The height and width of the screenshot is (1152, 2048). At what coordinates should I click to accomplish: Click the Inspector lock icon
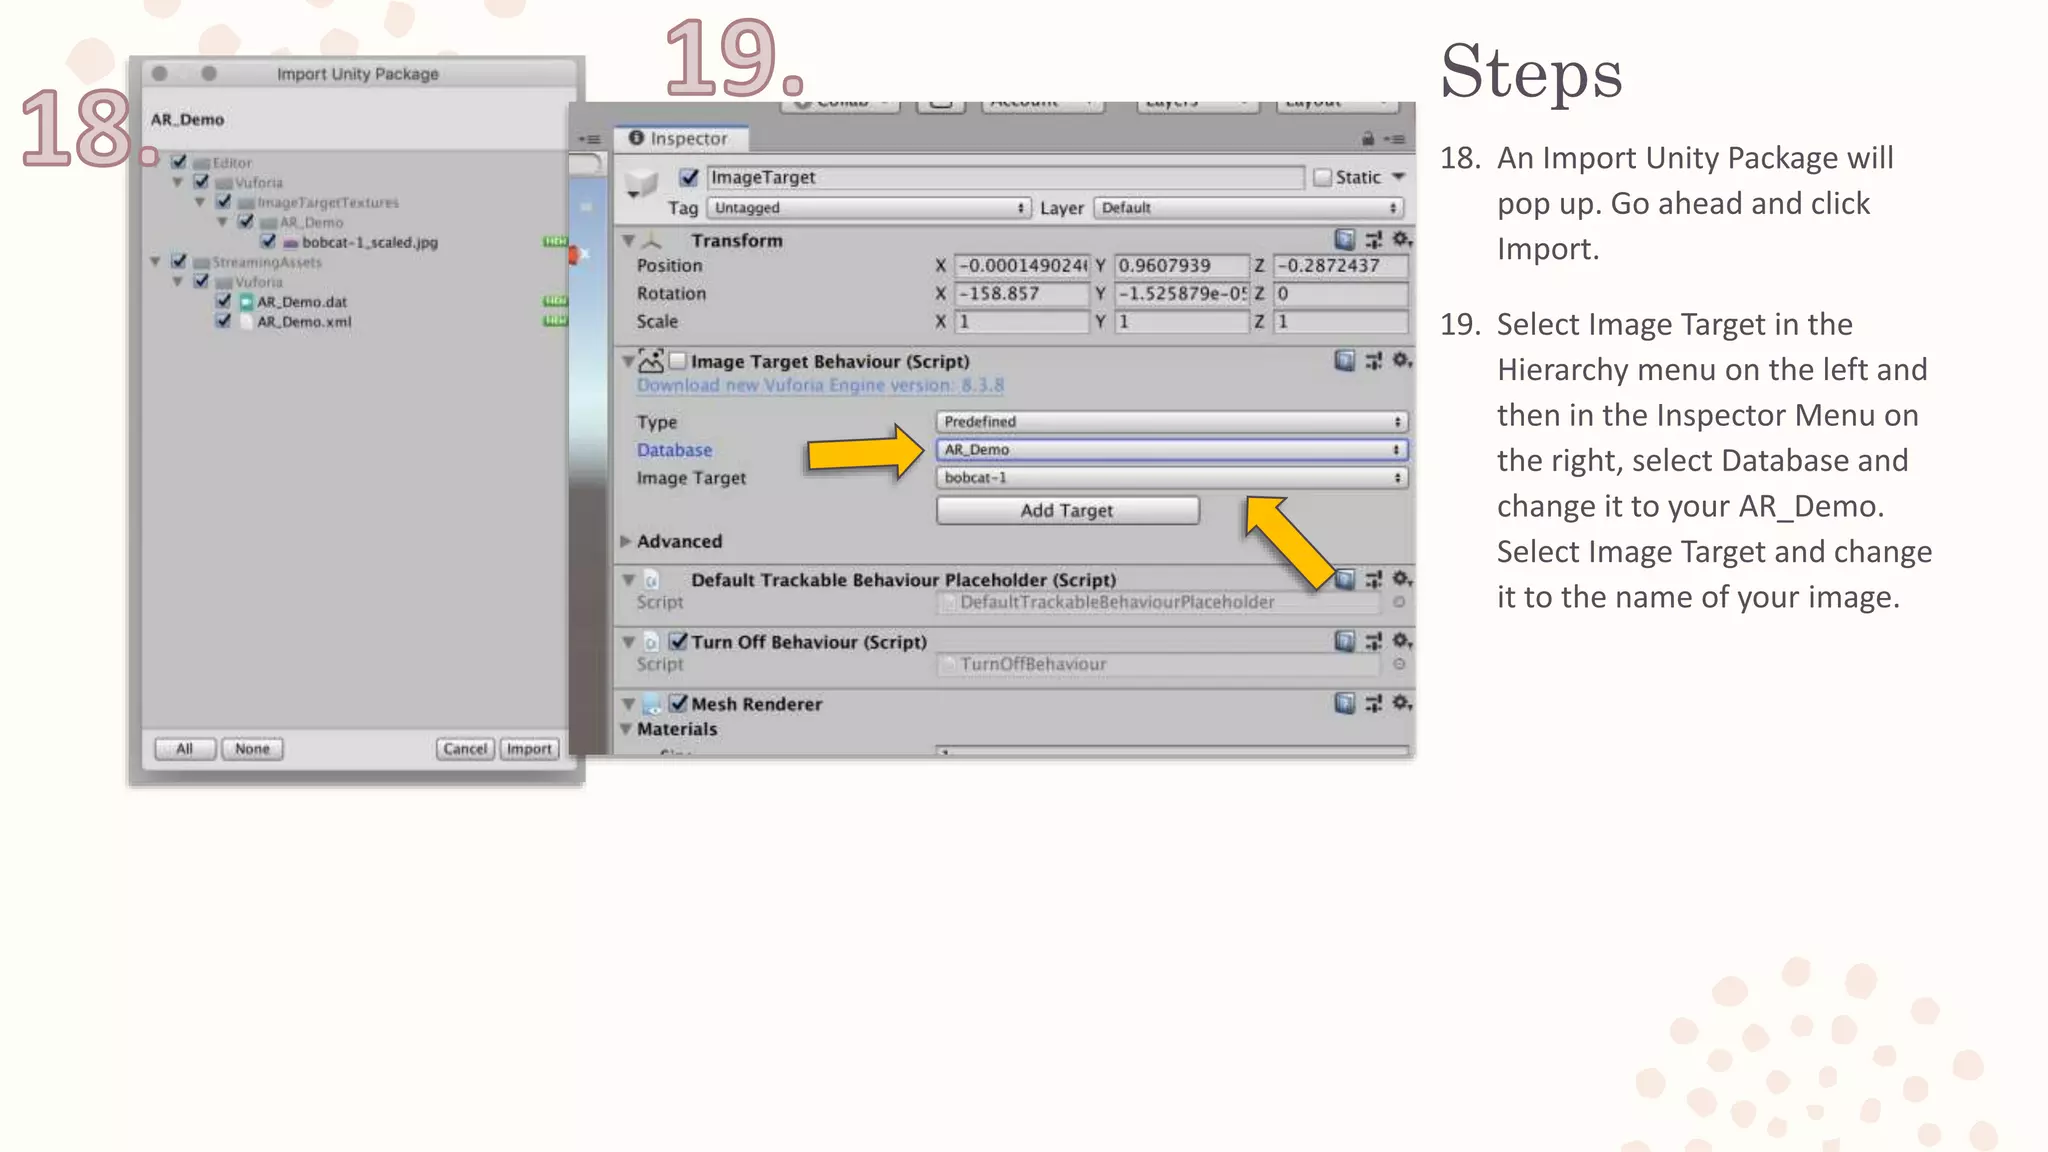click(x=1368, y=139)
